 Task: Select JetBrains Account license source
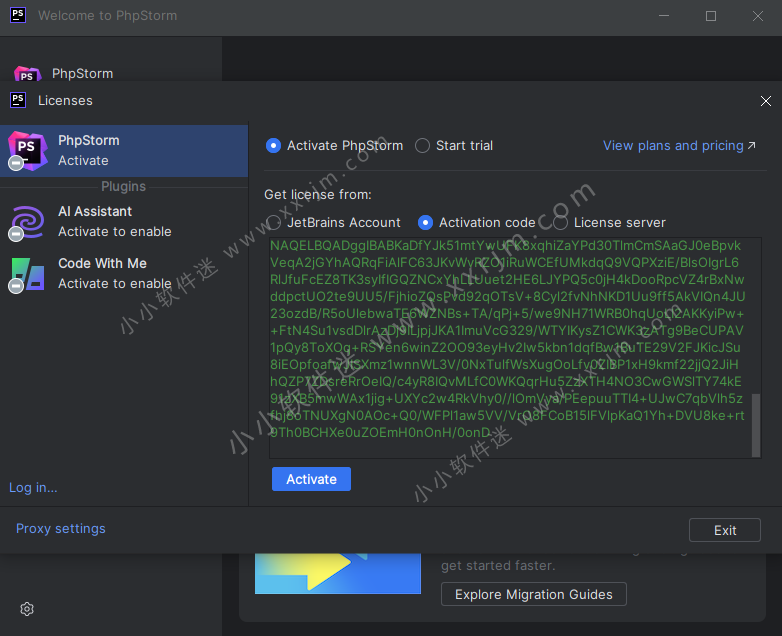click(x=273, y=222)
